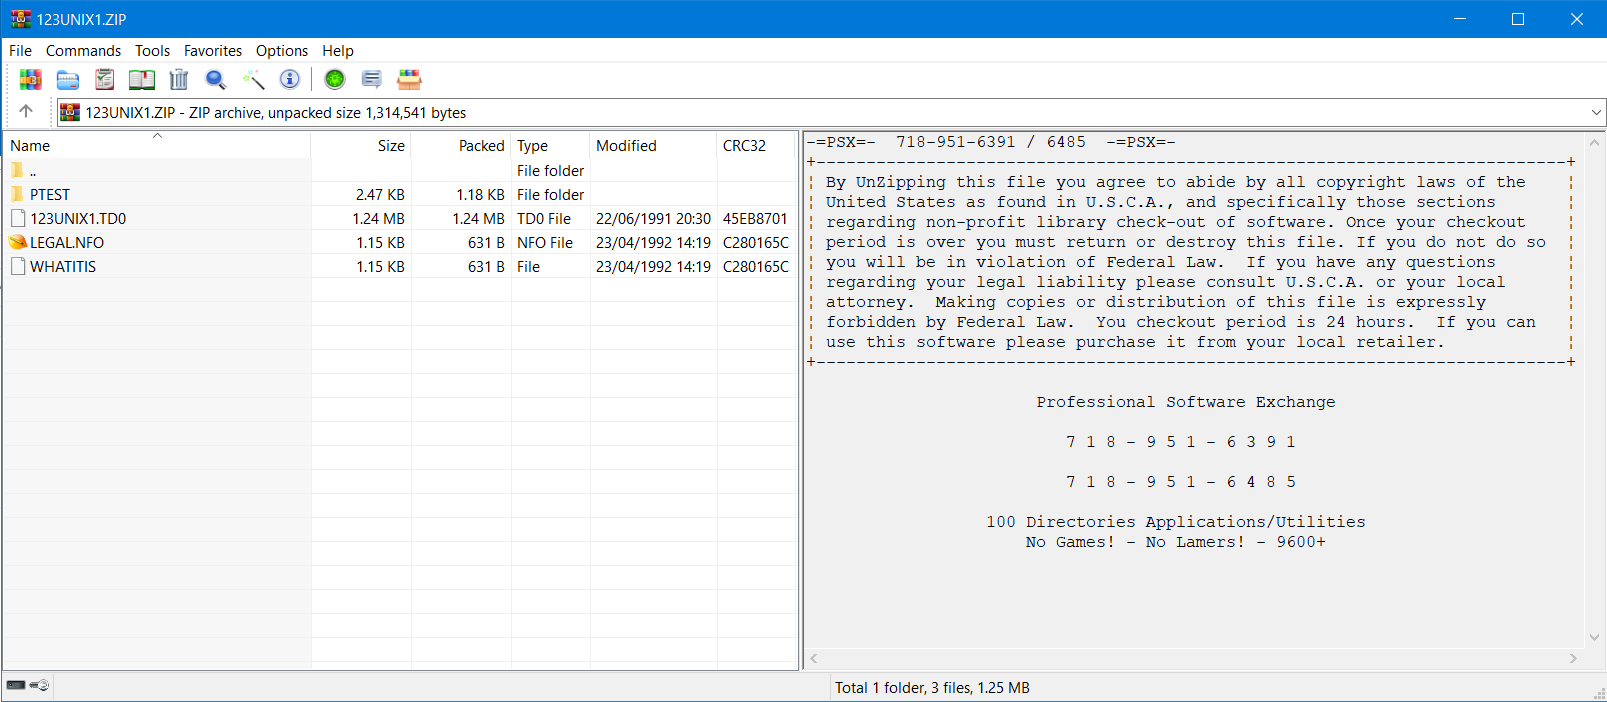Open the Help menu
This screenshot has height=702, width=1607.
click(x=338, y=50)
